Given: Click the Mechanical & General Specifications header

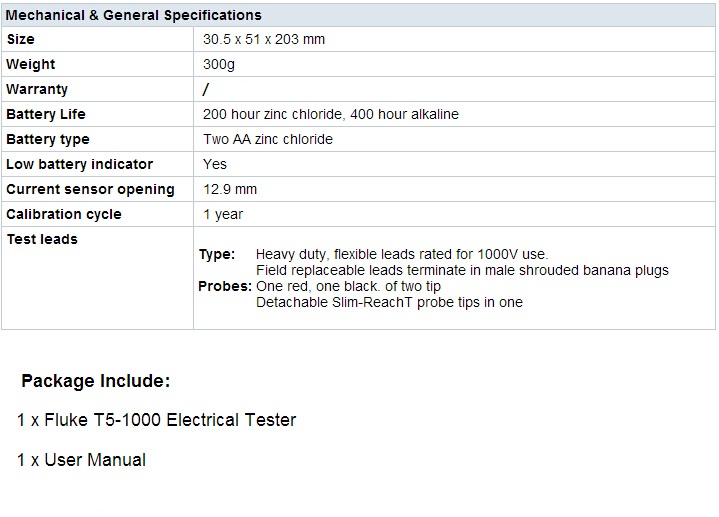Looking at the screenshot, I should click(x=134, y=15).
